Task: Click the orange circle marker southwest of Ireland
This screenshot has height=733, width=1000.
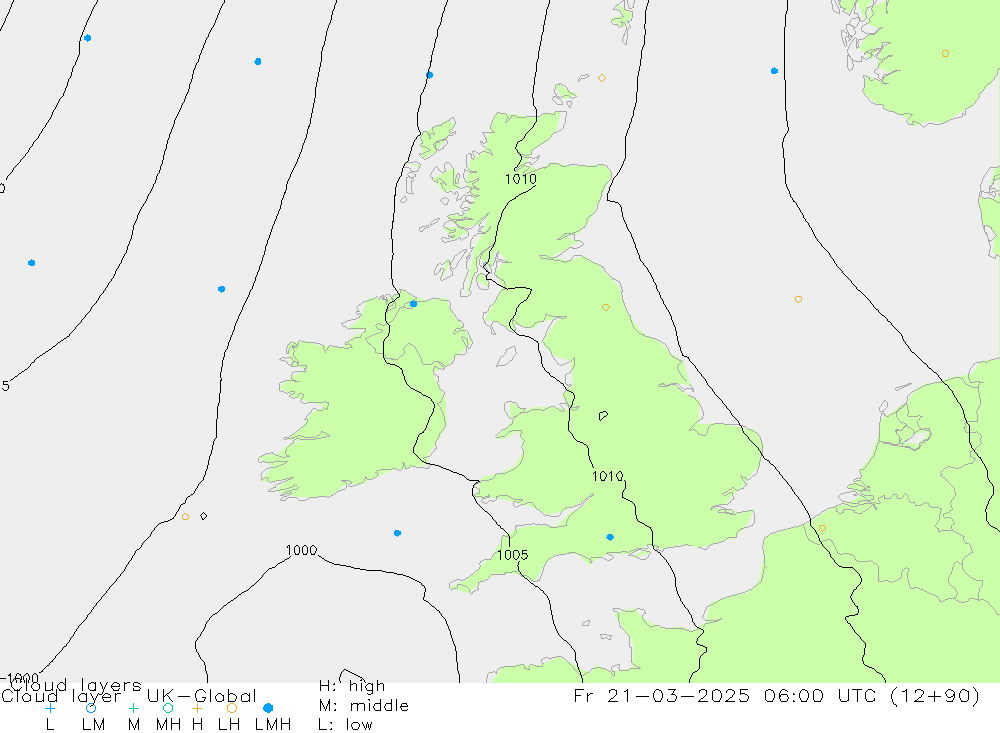Action: pyautogui.click(x=185, y=517)
